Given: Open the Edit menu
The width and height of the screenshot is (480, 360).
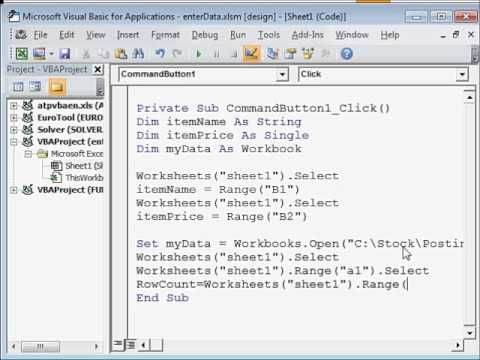Looking at the screenshot, I should click(67, 35).
